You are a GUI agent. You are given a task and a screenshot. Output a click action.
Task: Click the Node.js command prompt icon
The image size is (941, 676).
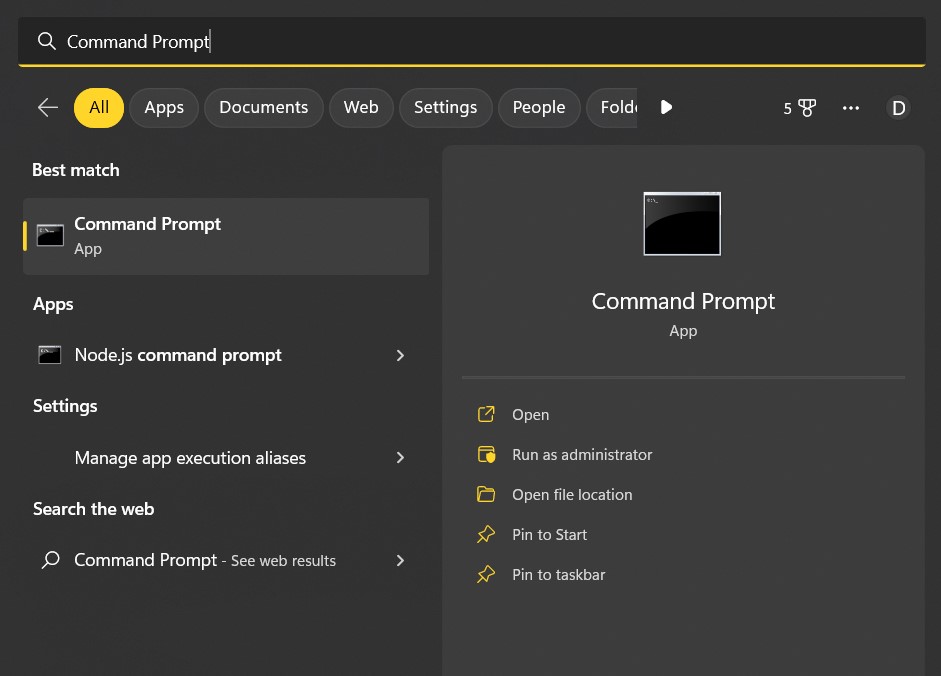point(50,355)
